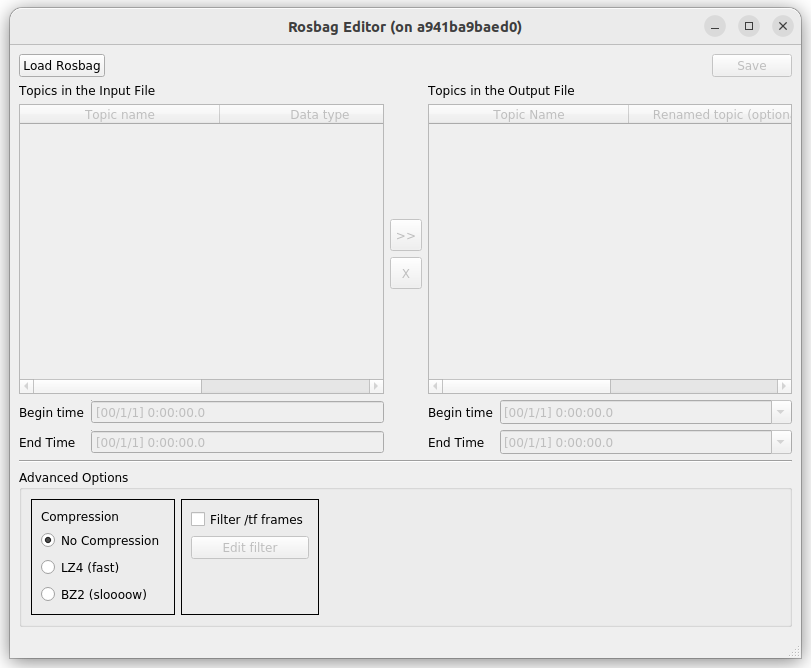
Task: Click the X remove topics button
Action: [x=406, y=274]
